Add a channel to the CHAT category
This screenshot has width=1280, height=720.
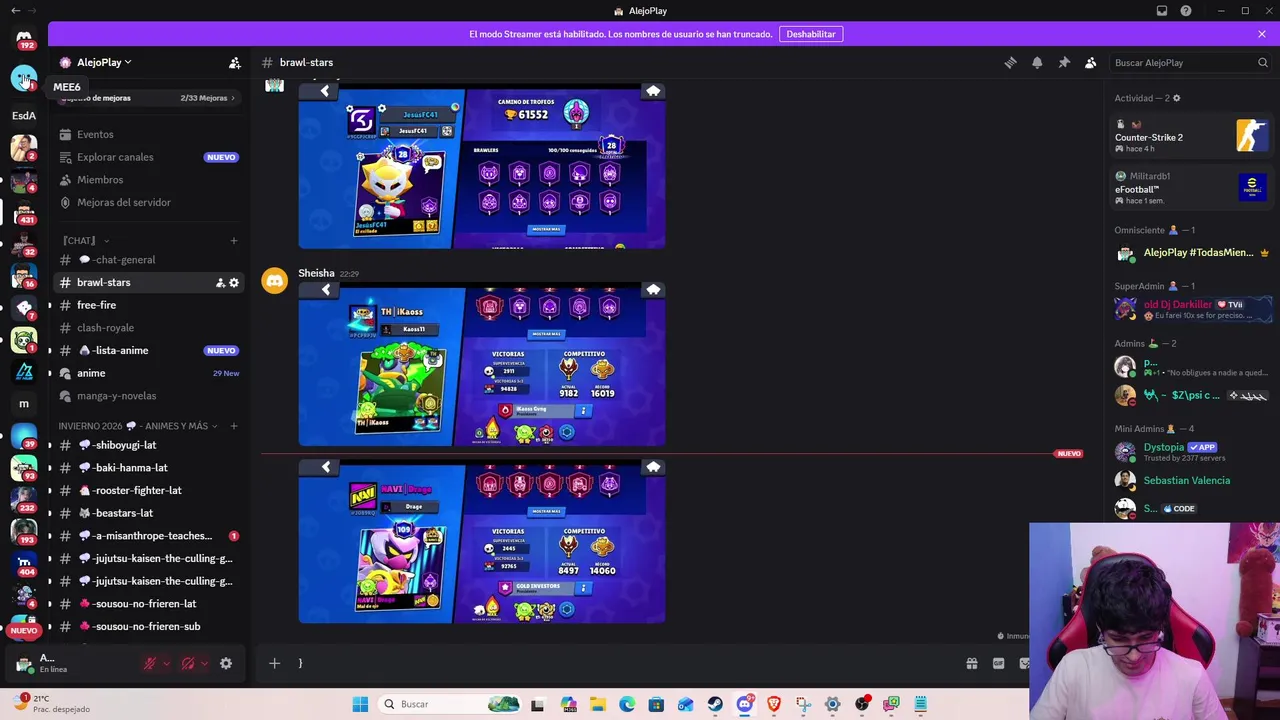234,241
